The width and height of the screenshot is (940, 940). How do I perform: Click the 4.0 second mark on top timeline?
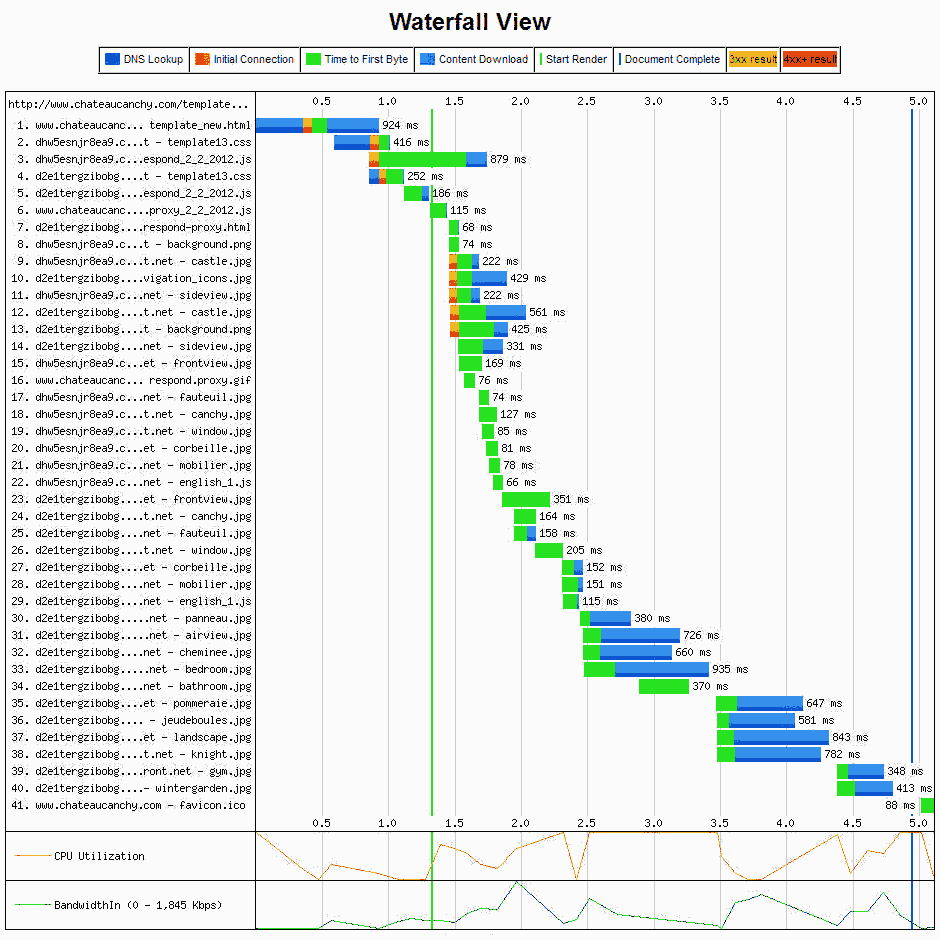tap(785, 102)
